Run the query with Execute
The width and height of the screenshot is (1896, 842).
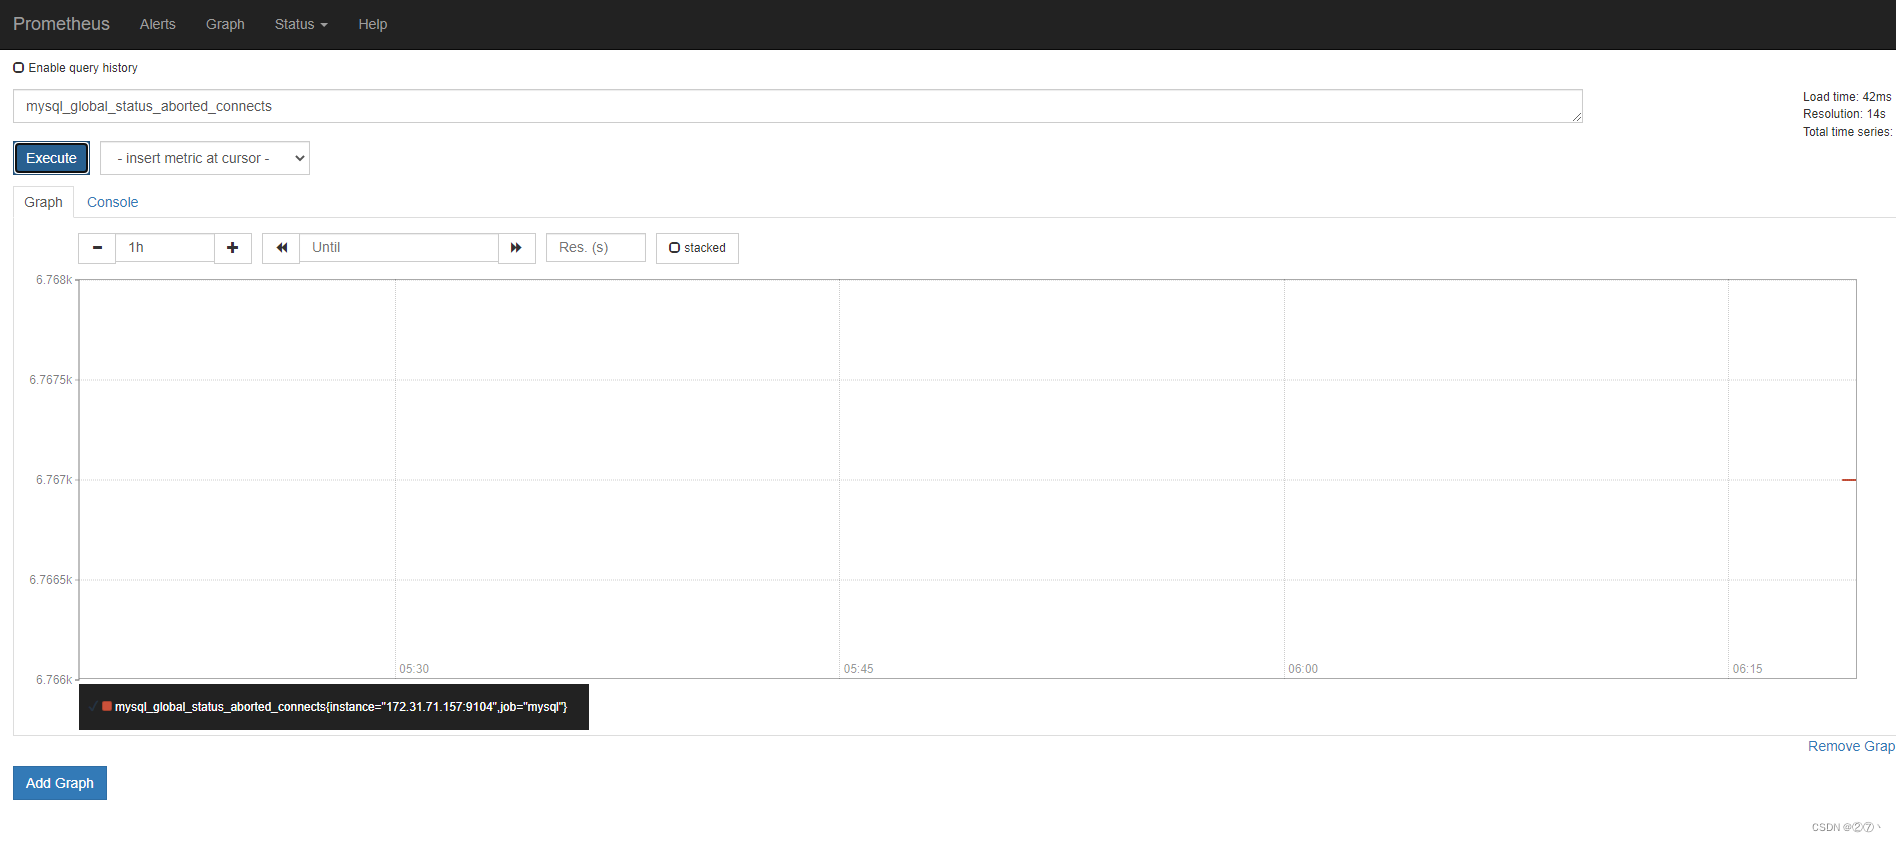point(51,158)
